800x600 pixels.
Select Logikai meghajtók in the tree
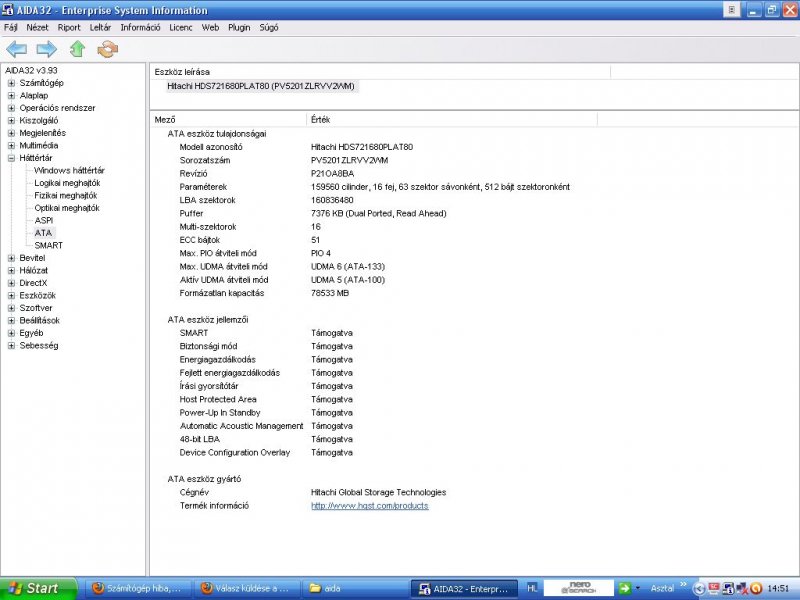[x=67, y=183]
